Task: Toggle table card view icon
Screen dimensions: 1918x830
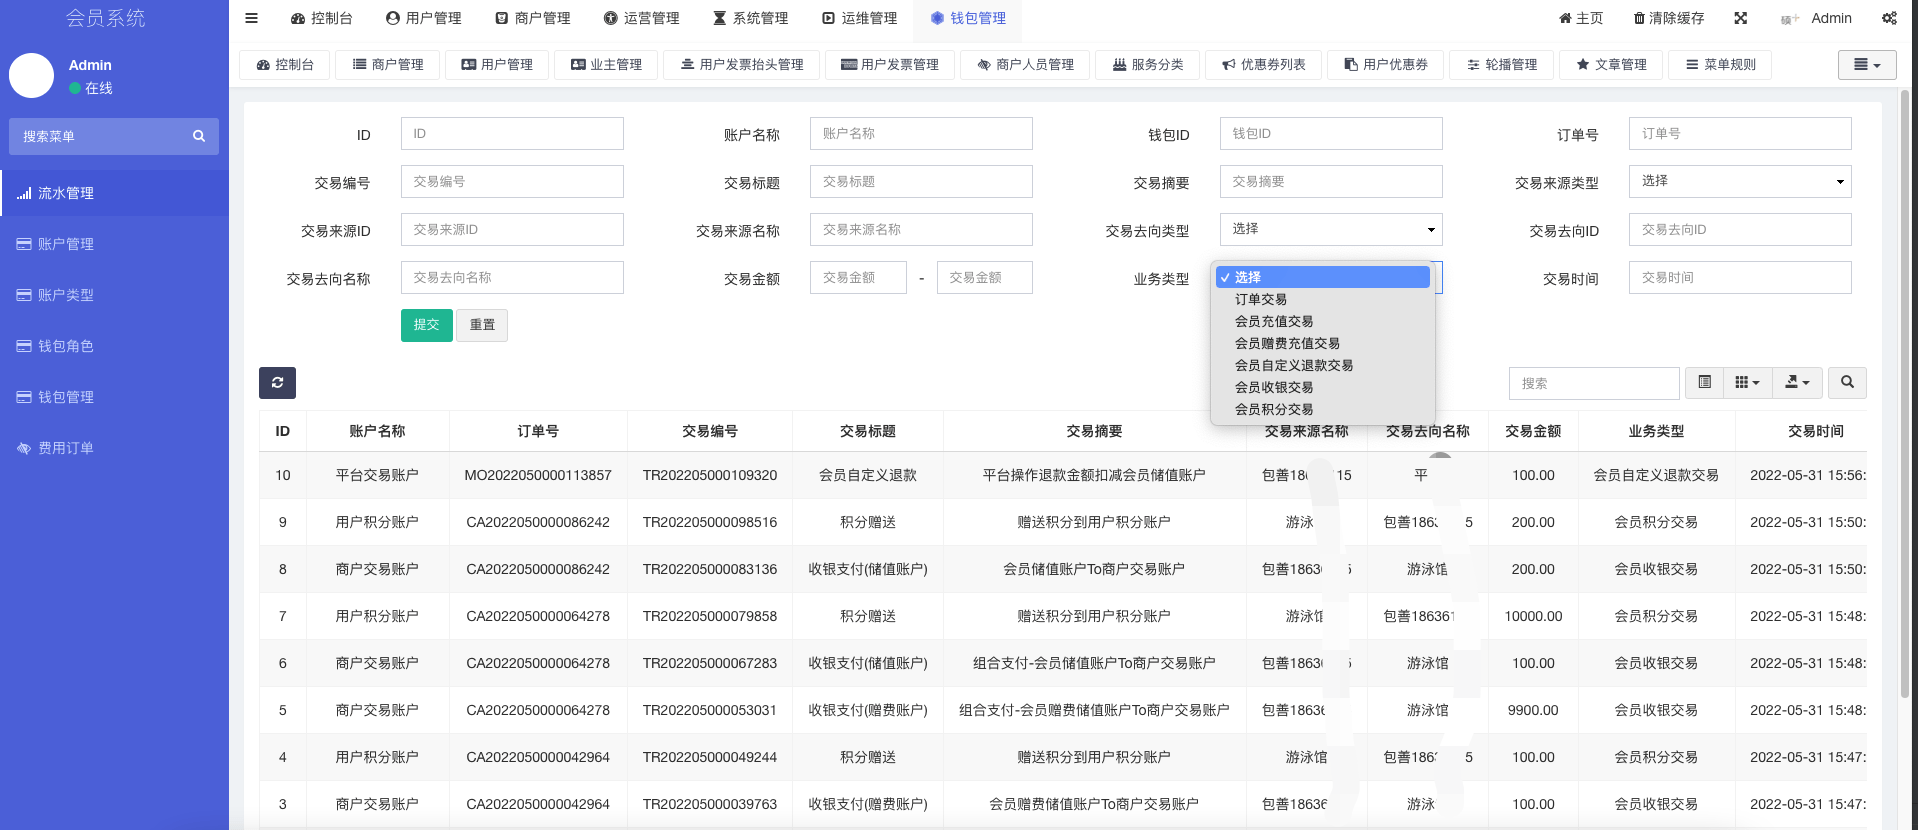Action: (x=1704, y=382)
